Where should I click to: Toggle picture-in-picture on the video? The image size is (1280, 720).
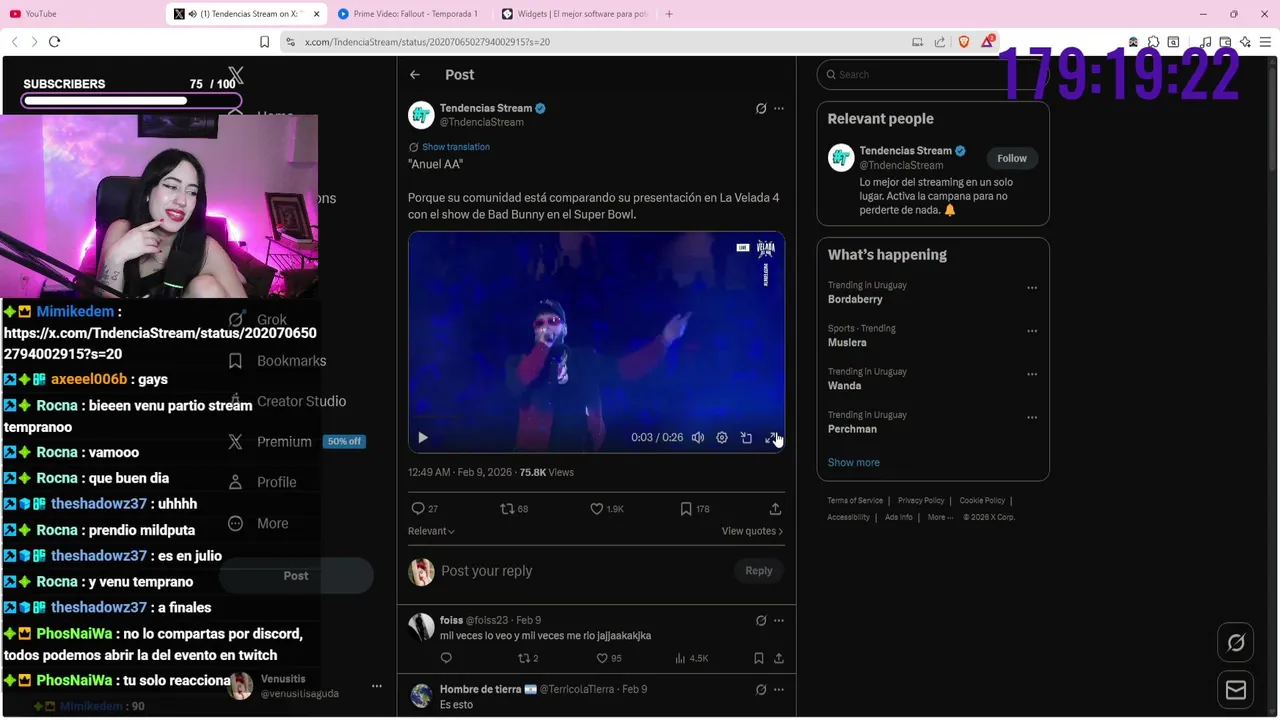746,438
